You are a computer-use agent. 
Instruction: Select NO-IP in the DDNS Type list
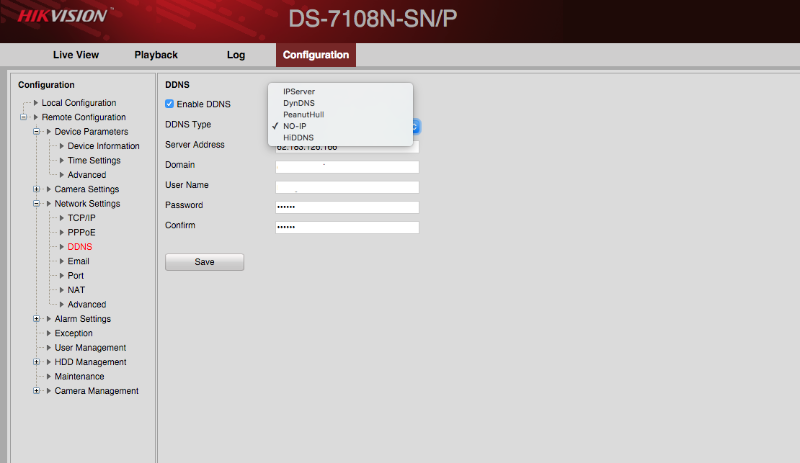coord(294,126)
